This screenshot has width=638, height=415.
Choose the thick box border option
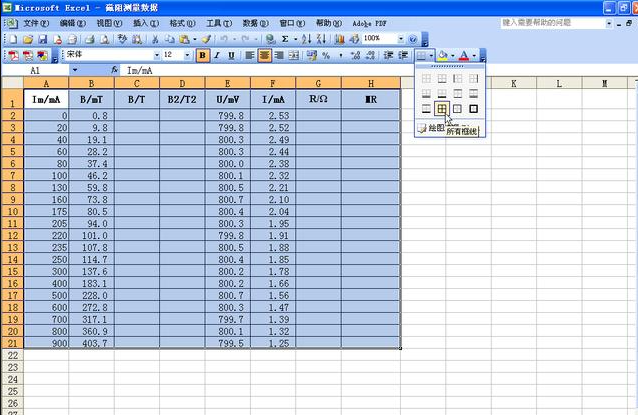tap(473, 108)
